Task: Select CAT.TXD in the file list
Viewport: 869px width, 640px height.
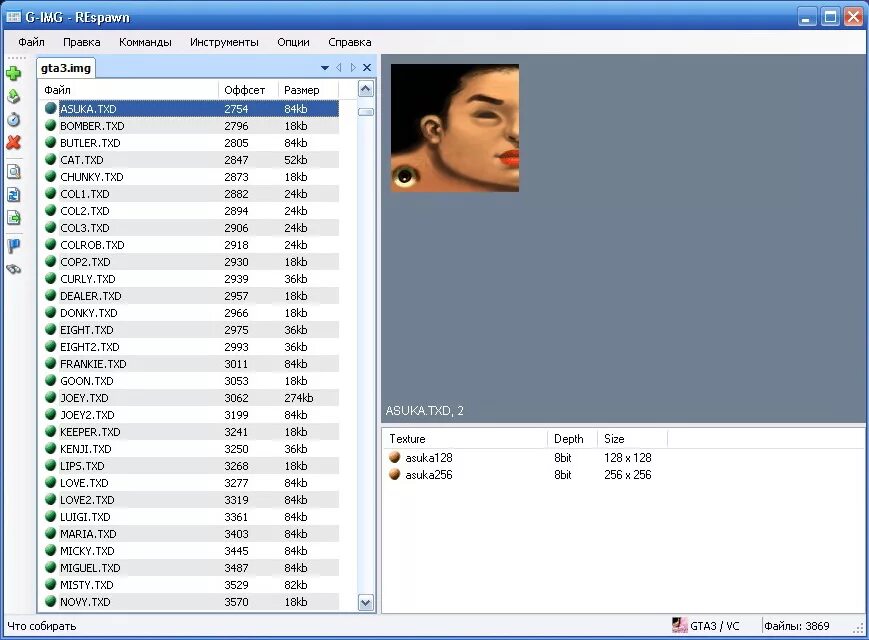Action: (x=189, y=160)
